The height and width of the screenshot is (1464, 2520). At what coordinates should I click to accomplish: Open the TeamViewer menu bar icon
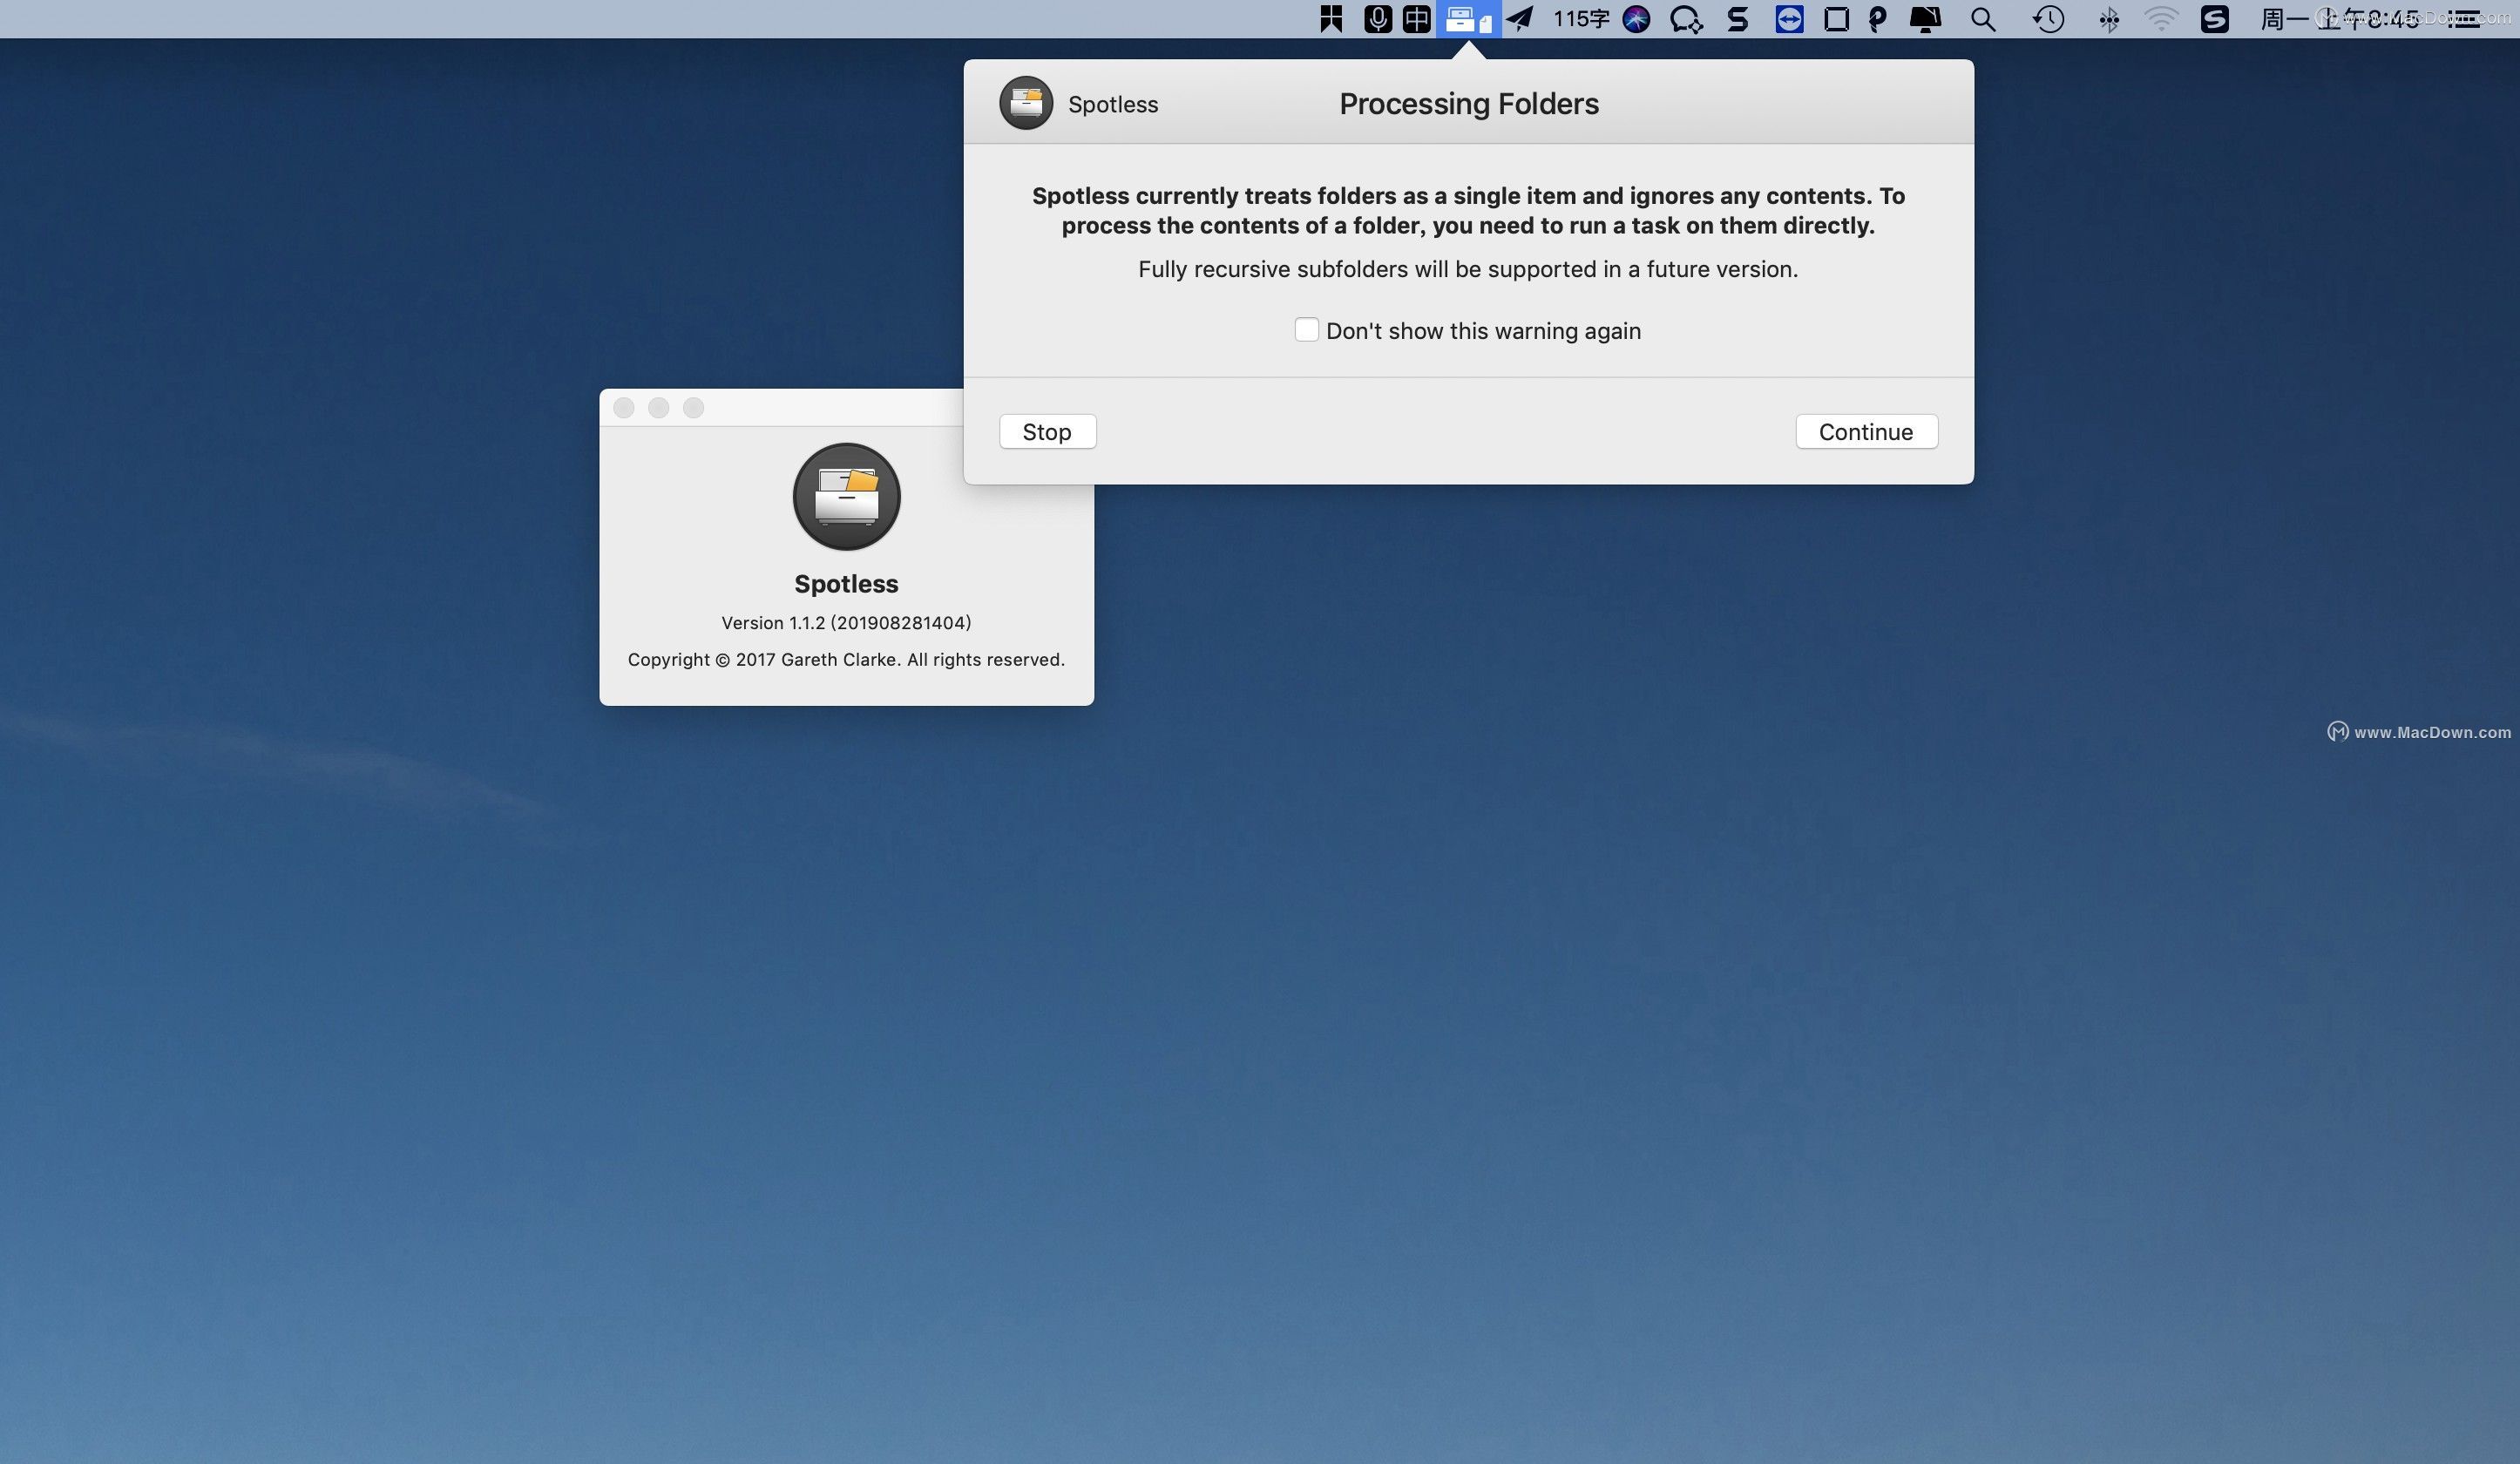1789,19
